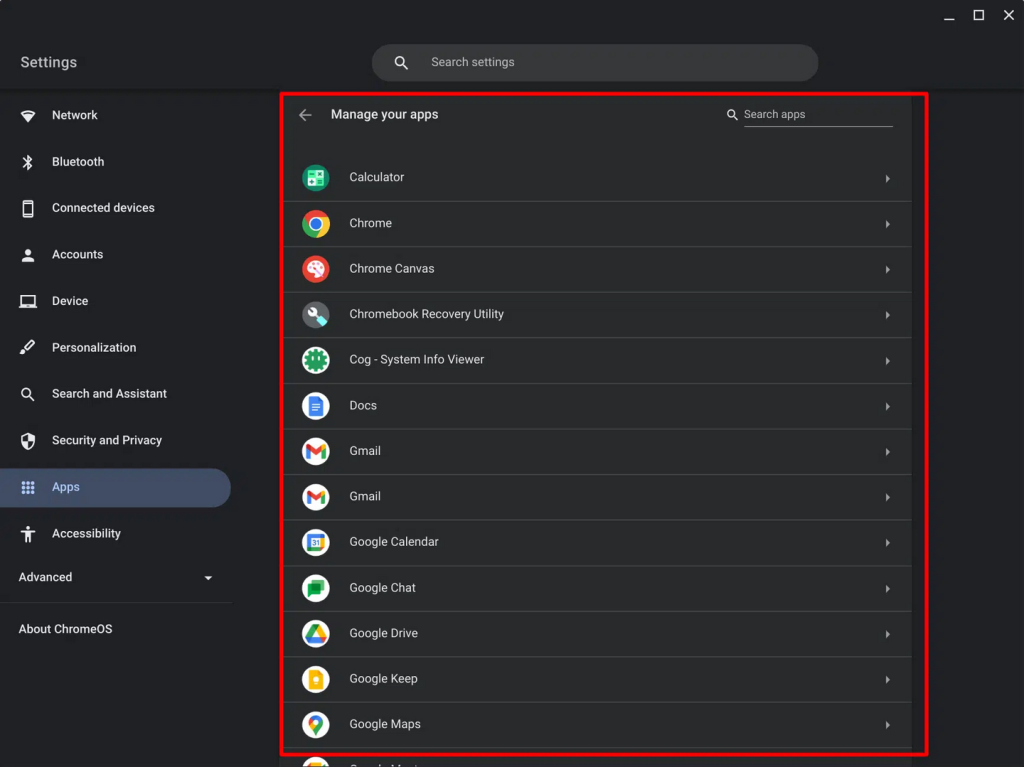Expand the Chrome Canvas row arrow
Viewport: 1024px width, 767px height.
[888, 269]
